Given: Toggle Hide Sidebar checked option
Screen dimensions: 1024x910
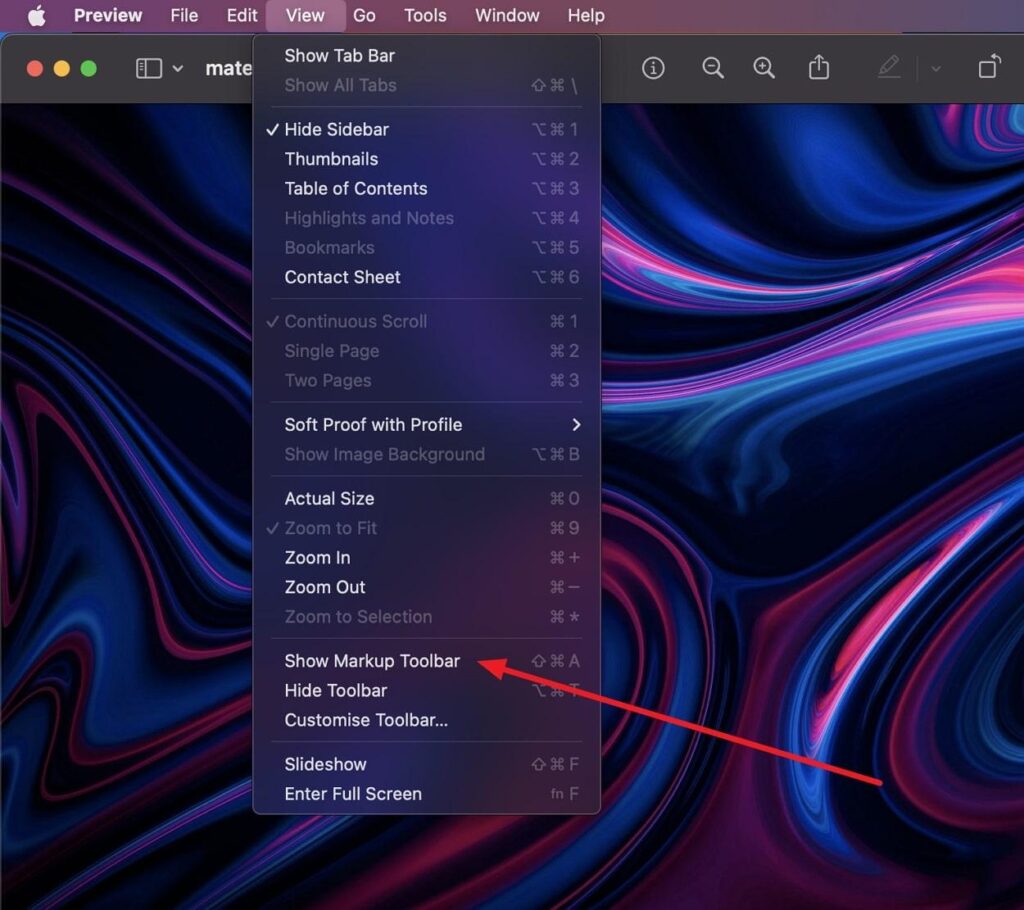Looking at the screenshot, I should (x=426, y=129).
